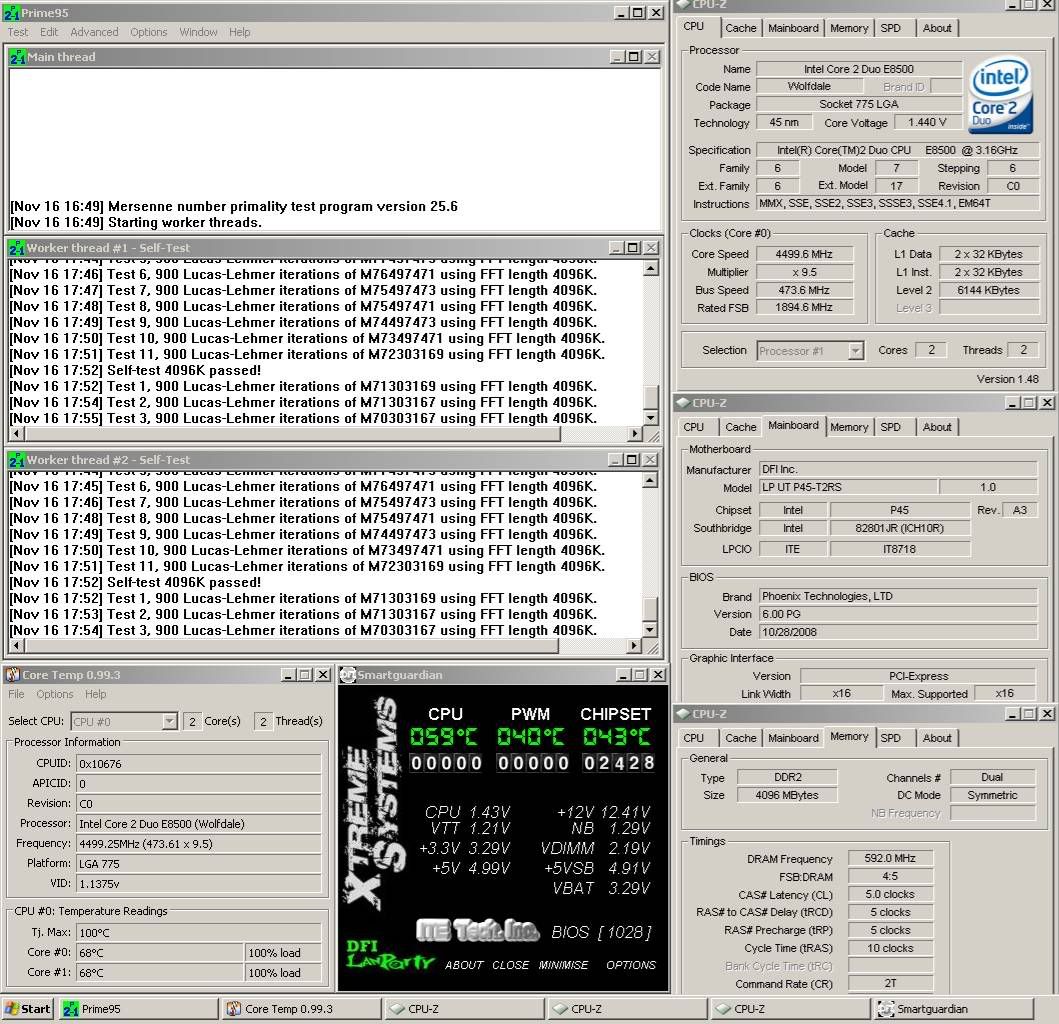Click the Smartguardian title bar DFI icon
The height and width of the screenshot is (1024, 1059).
[x=347, y=675]
